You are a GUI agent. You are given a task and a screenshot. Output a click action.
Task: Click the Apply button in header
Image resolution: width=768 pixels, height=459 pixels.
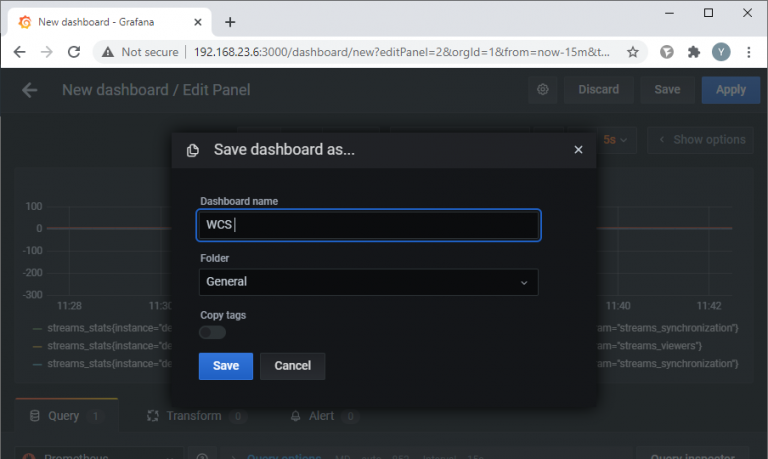730,90
